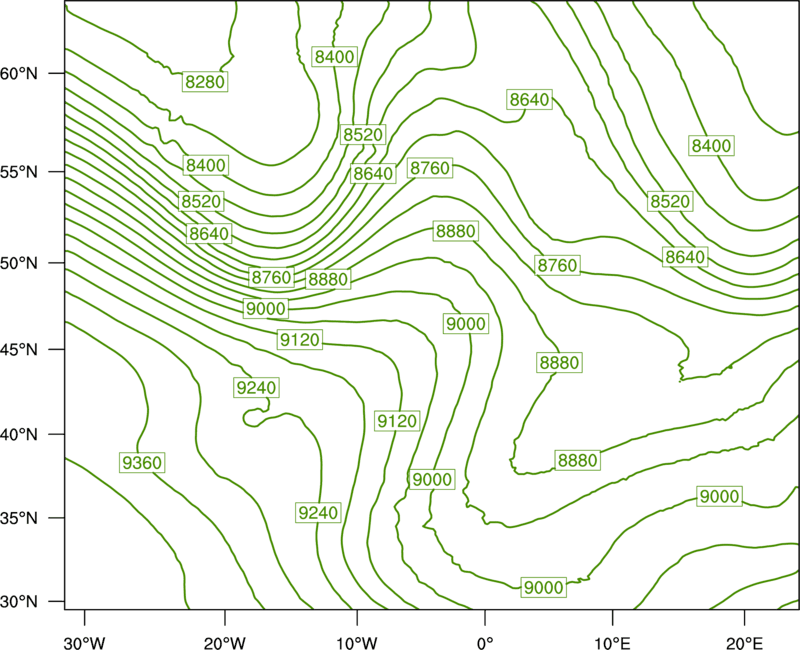Click the 8760 label near 55°N
This screenshot has width=800, height=650.
(430, 168)
